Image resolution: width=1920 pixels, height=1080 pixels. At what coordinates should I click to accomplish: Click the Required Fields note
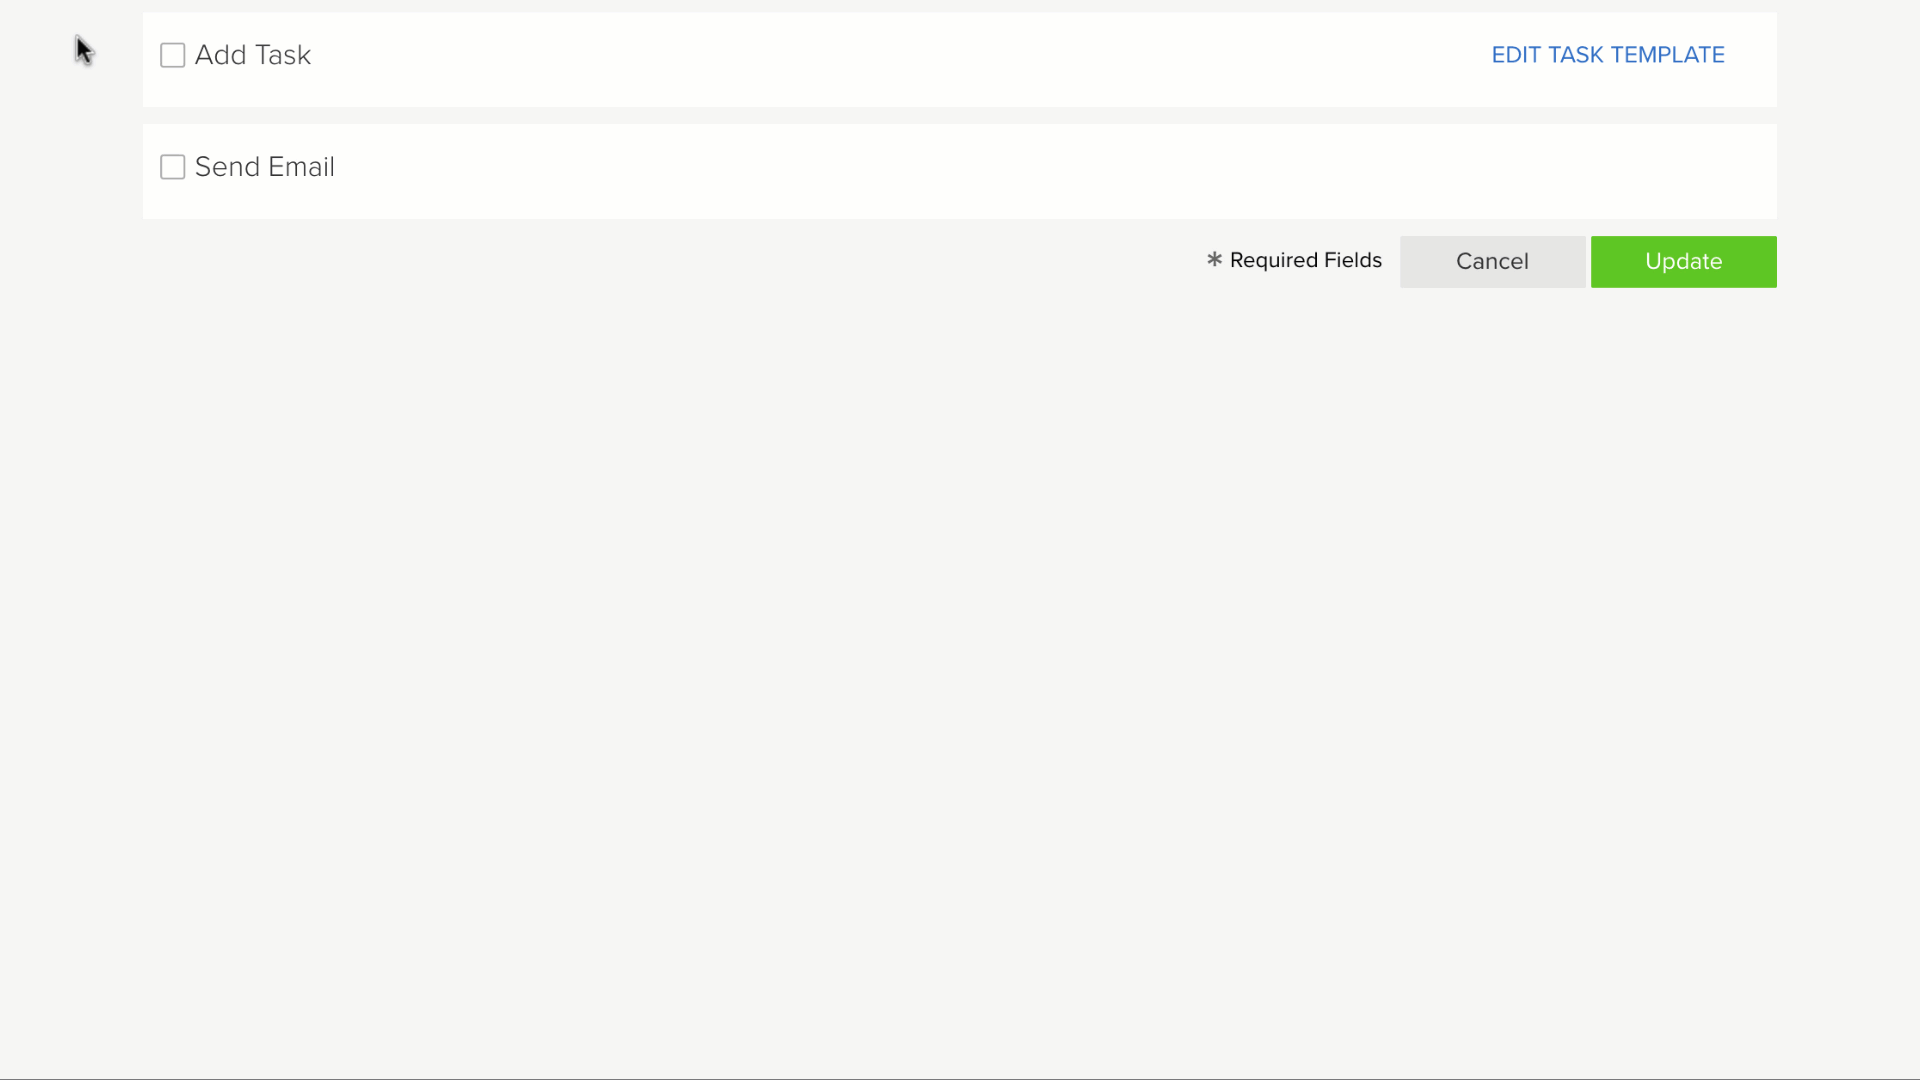pyautogui.click(x=1294, y=260)
